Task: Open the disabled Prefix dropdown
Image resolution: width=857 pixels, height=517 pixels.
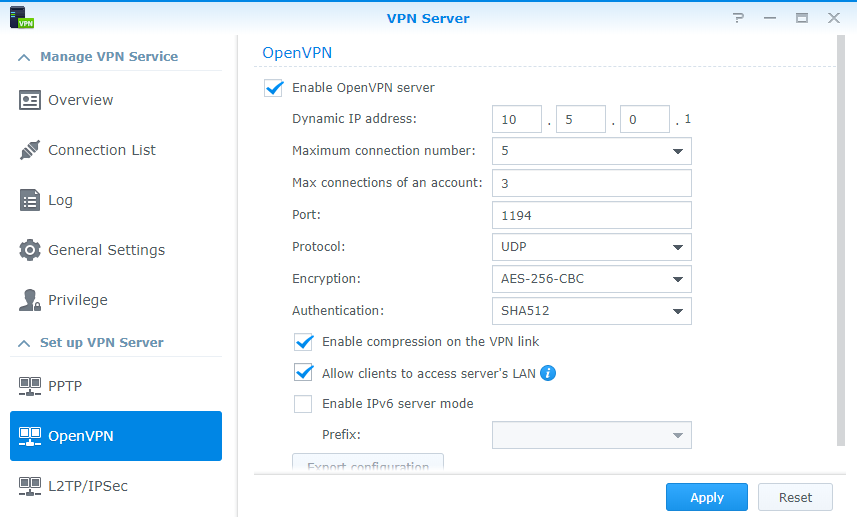Action: tap(592, 435)
